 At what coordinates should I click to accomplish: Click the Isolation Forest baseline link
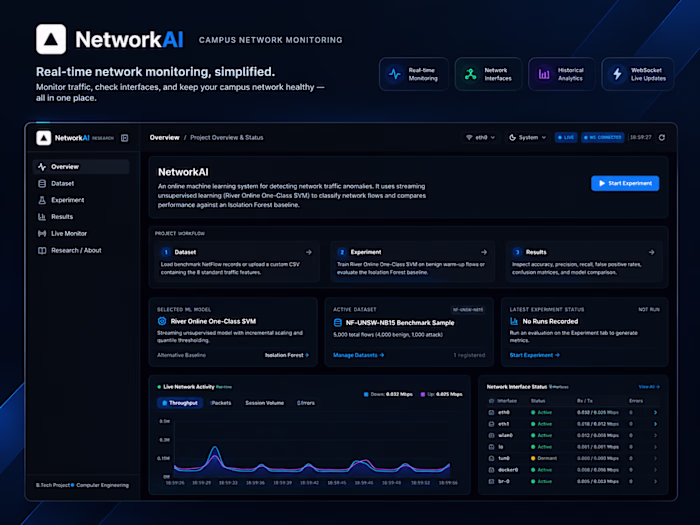coord(287,355)
